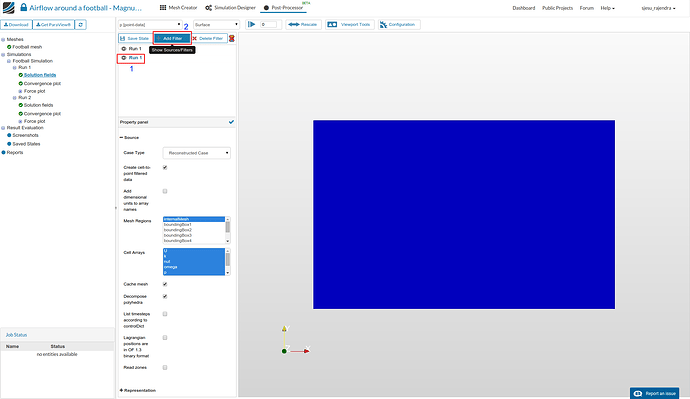Open the Case Type Reconstructed Case dropdown

(197, 153)
